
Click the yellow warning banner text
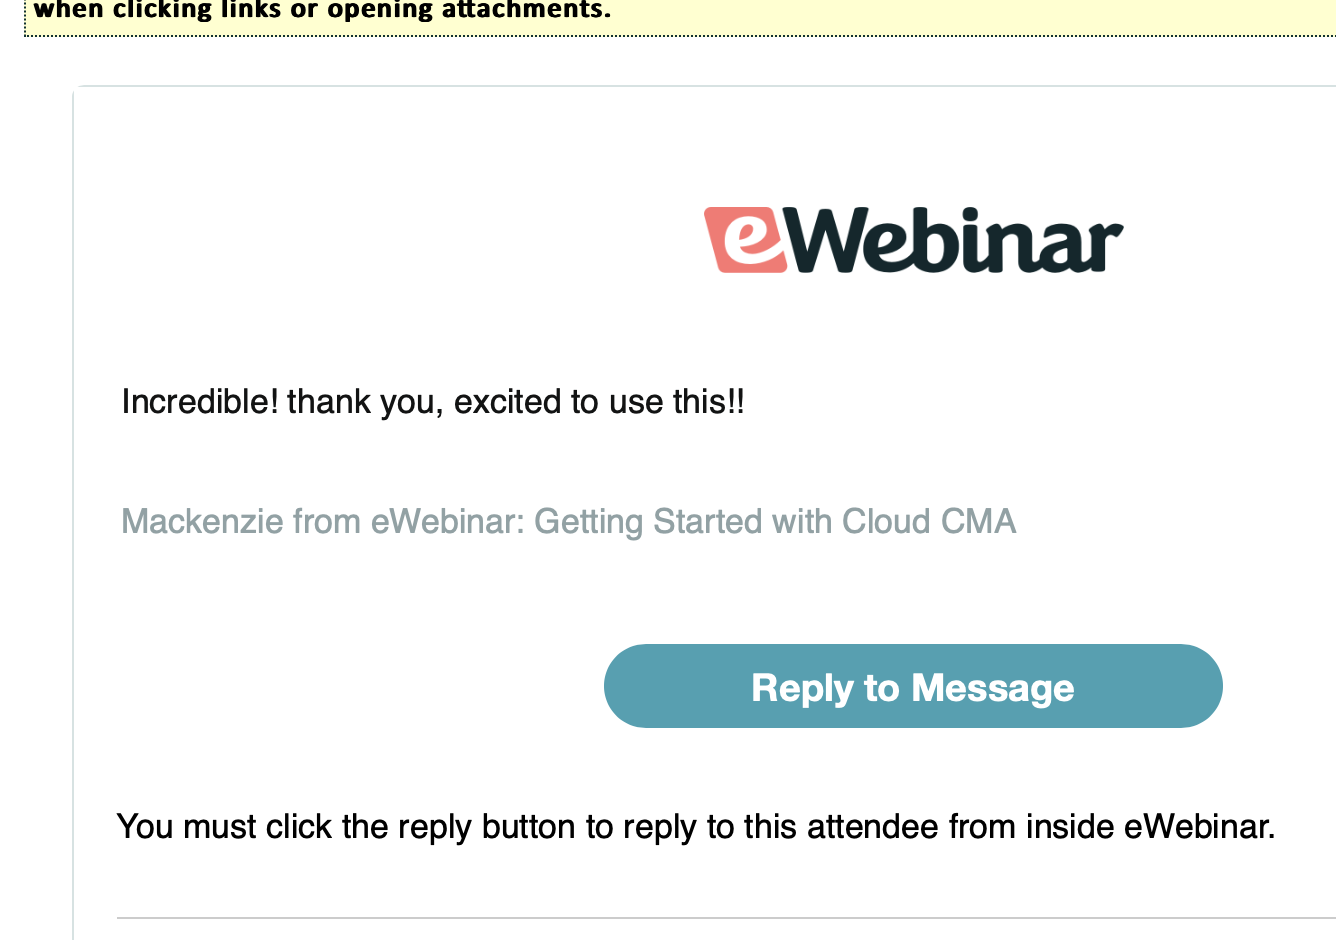(x=322, y=11)
